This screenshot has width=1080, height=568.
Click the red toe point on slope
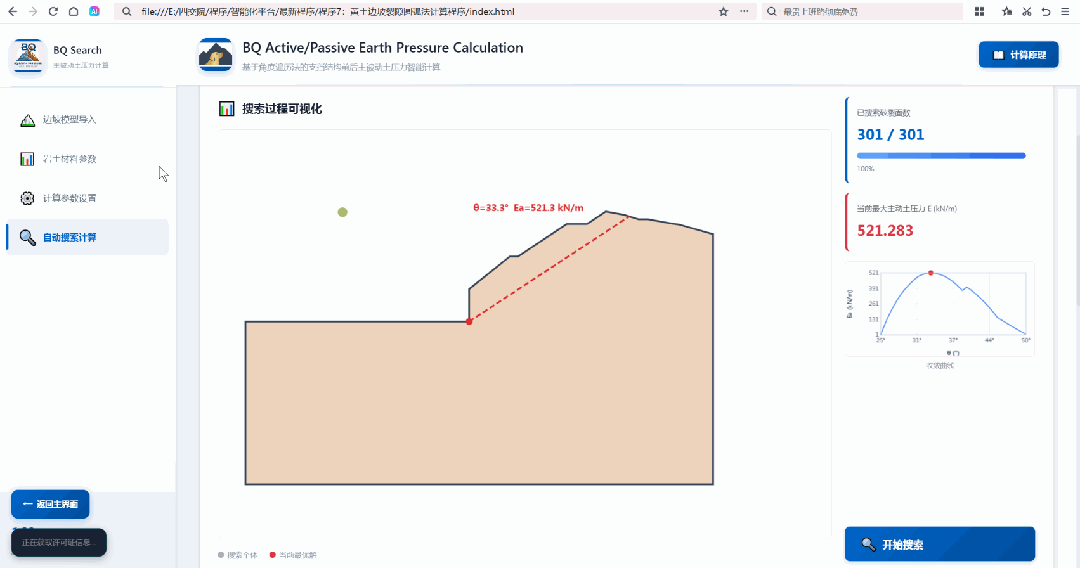tap(469, 322)
